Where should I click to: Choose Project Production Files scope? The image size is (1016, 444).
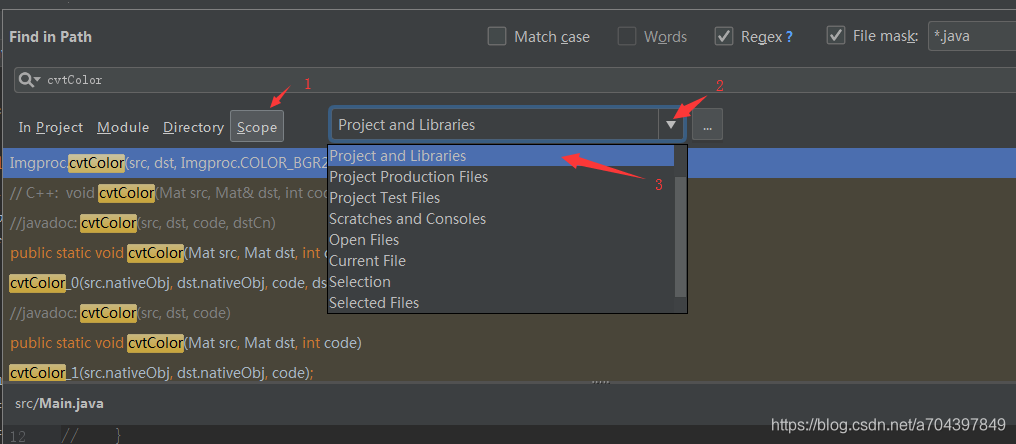pyautogui.click(x=501, y=177)
